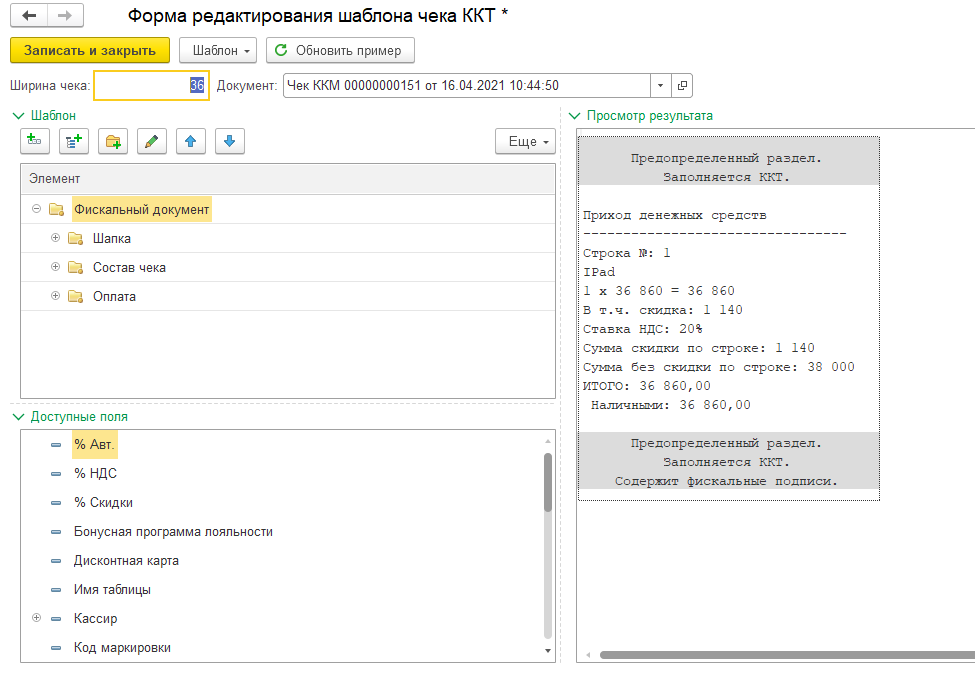The image size is (975, 674).
Task: Click the Приход денежных средств preview line
Action: pyautogui.click(x=675, y=216)
